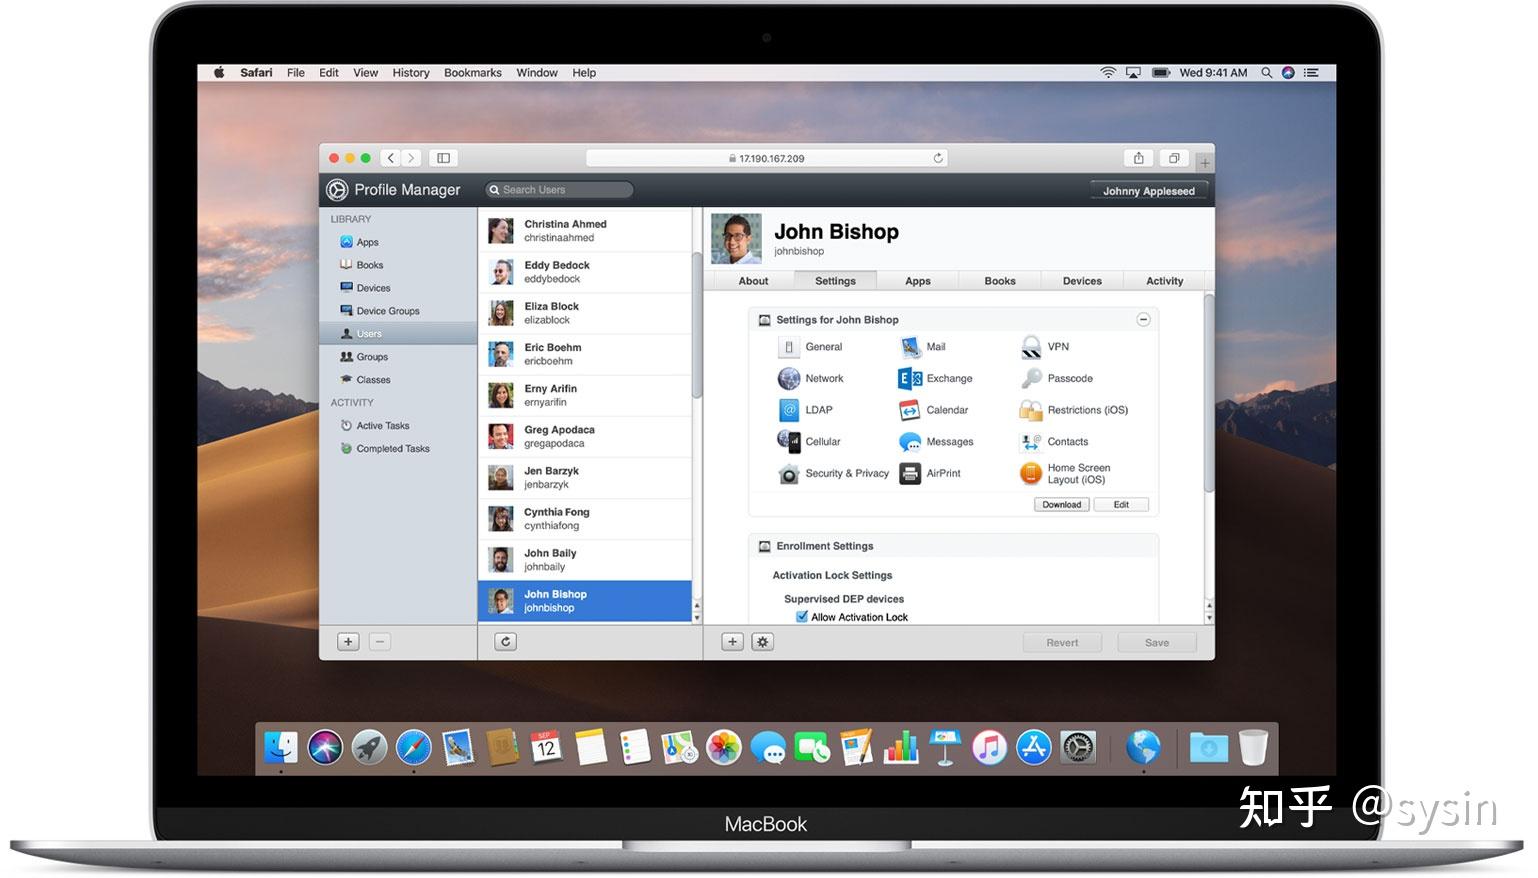Click the plus button below settings pane
Image resolution: width=1538 pixels, height=878 pixels.
pyautogui.click(x=733, y=642)
